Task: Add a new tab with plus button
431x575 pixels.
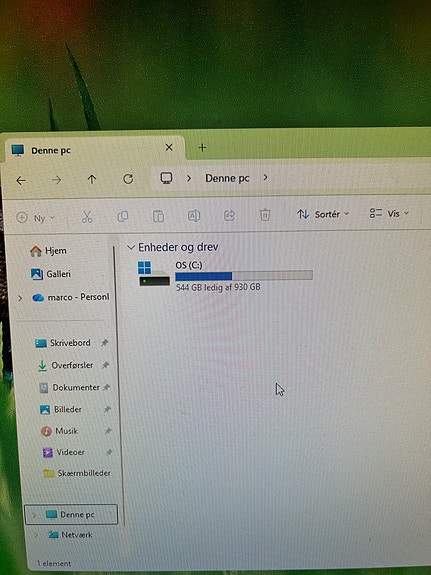Action: click(x=202, y=147)
